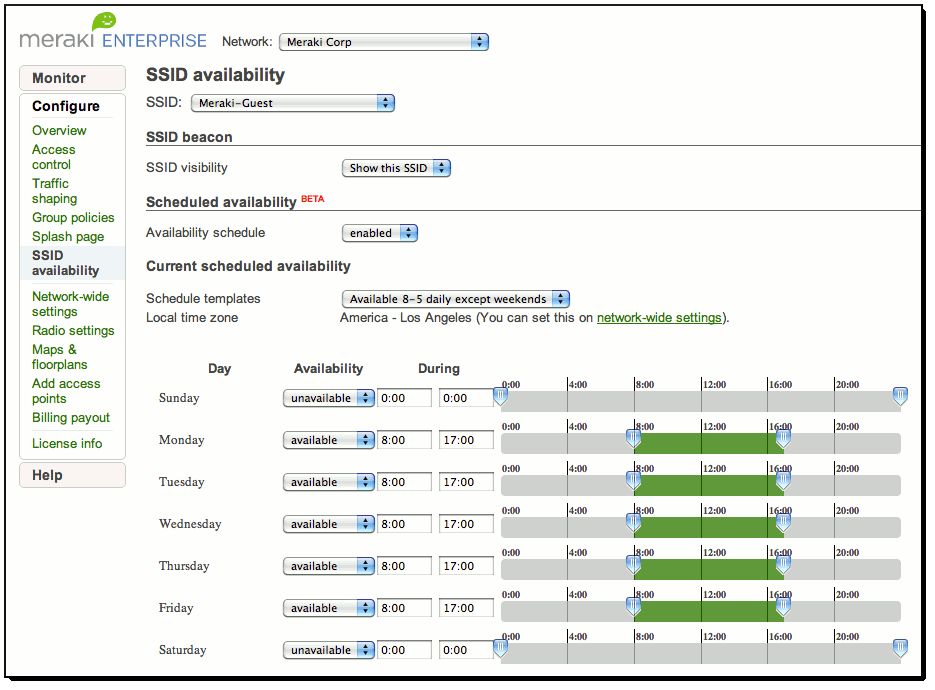
Task: Click Tuesday timeline end handle at 17:00
Action: pos(784,480)
